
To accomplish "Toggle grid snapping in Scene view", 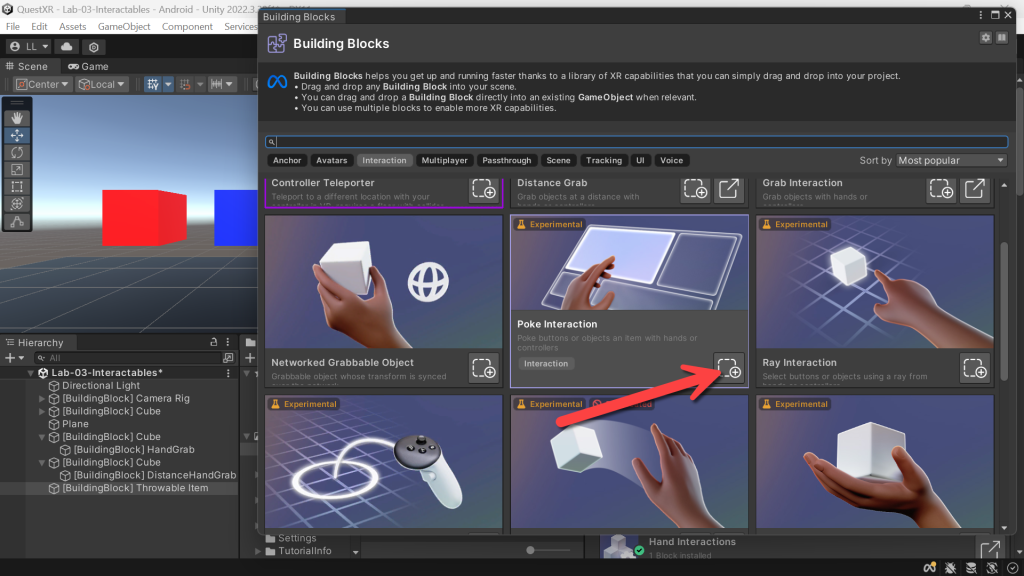I will point(185,84).
